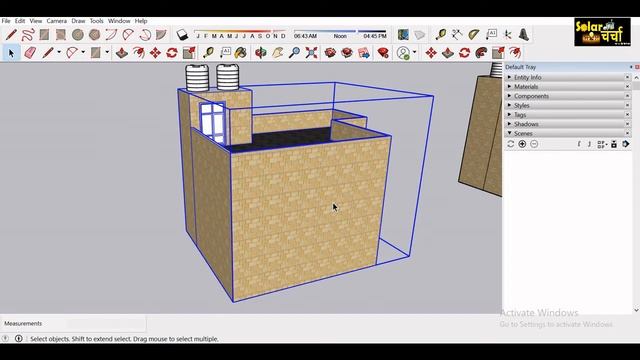Screen dimensions: 640x360
Task: Open the sign-in profile dropdown arrow
Action: [415, 53]
